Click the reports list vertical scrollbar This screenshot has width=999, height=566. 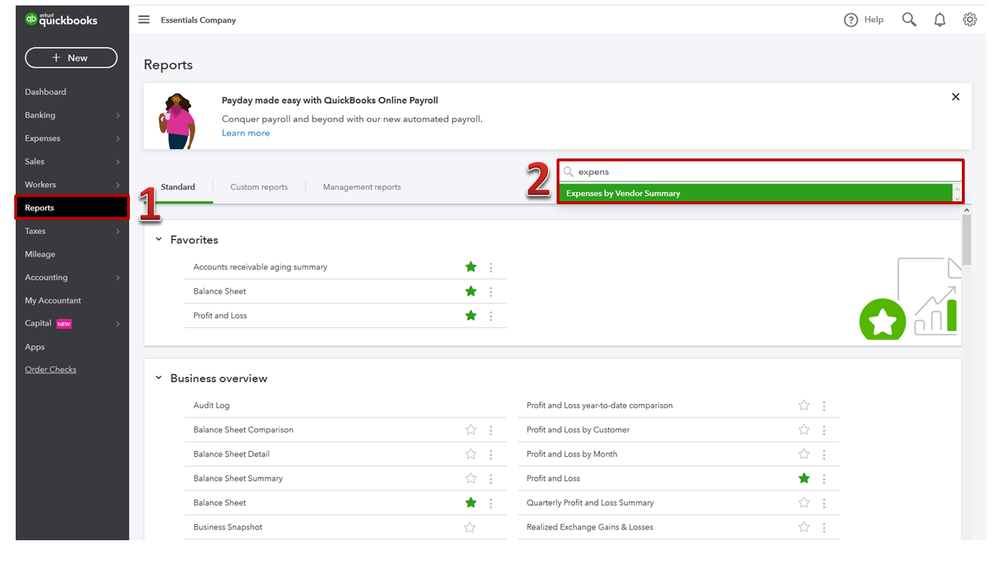pyautogui.click(x=967, y=239)
